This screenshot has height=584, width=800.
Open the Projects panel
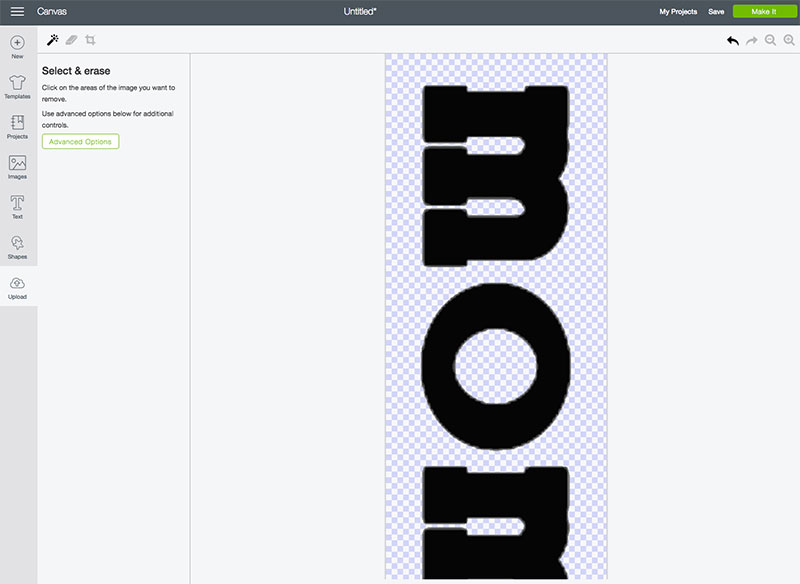[17, 127]
